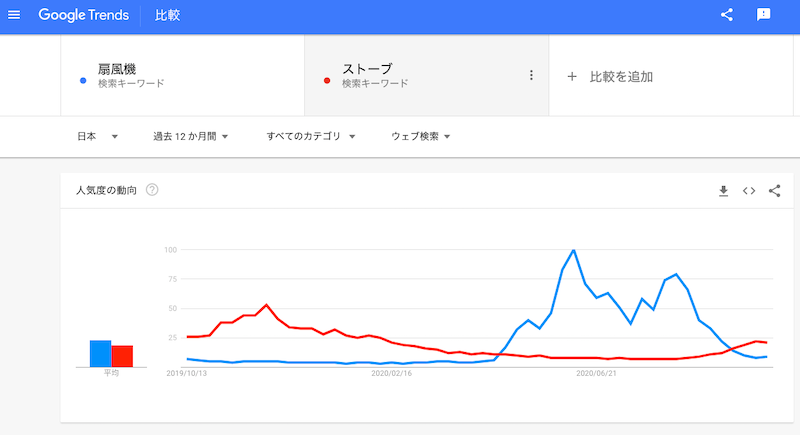Show help for 人気度の動向

[152, 190]
